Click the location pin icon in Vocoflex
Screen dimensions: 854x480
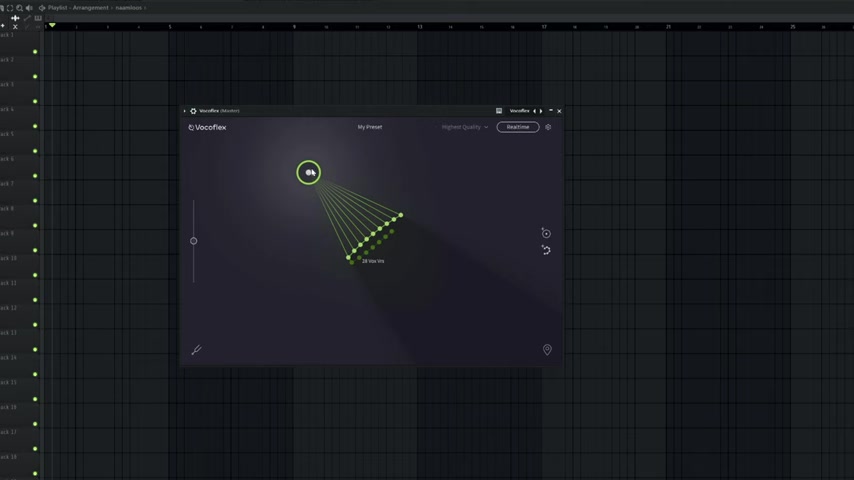(547, 349)
